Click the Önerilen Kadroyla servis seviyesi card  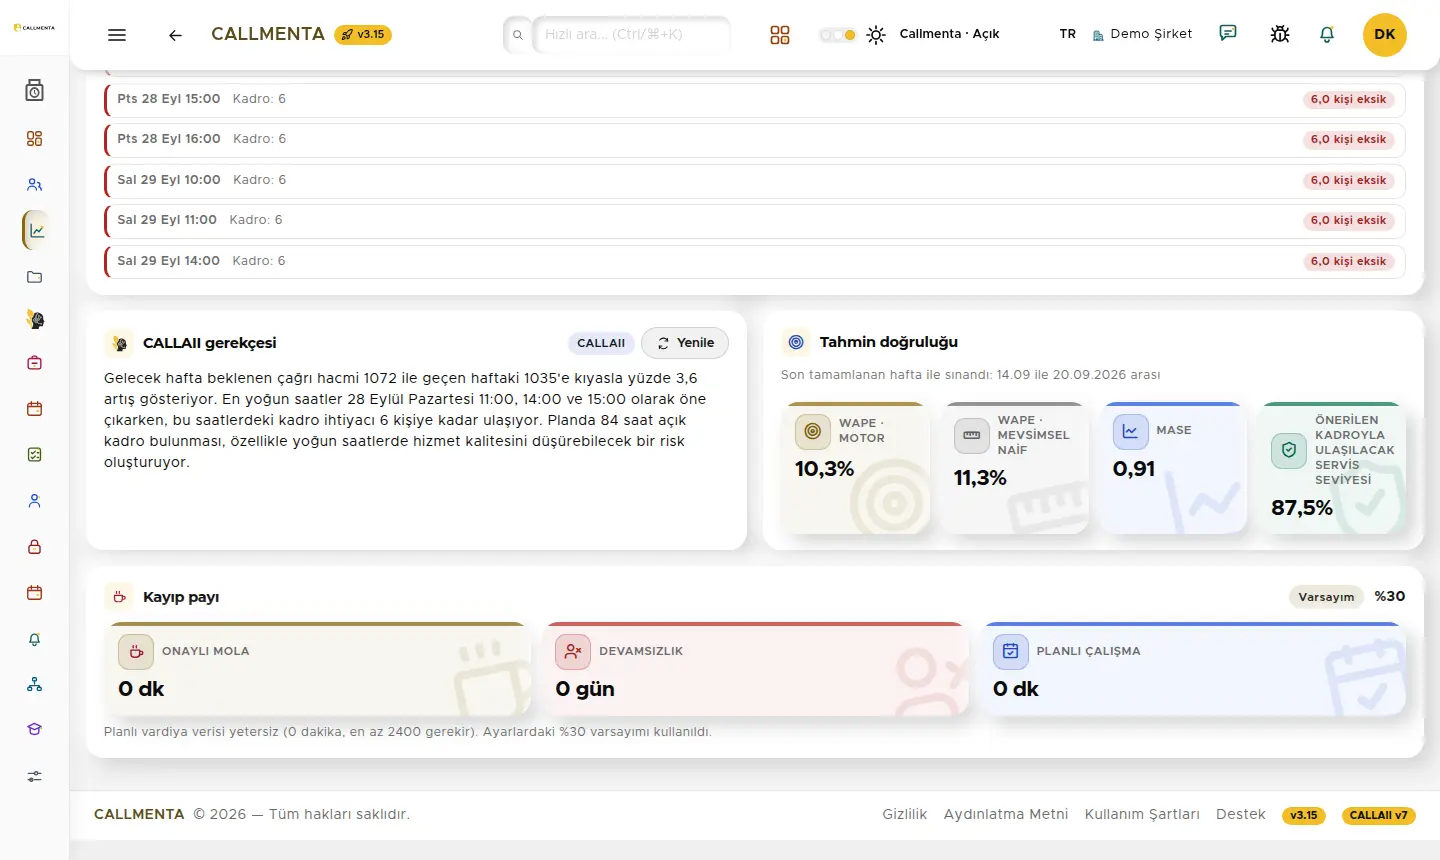1332,468
